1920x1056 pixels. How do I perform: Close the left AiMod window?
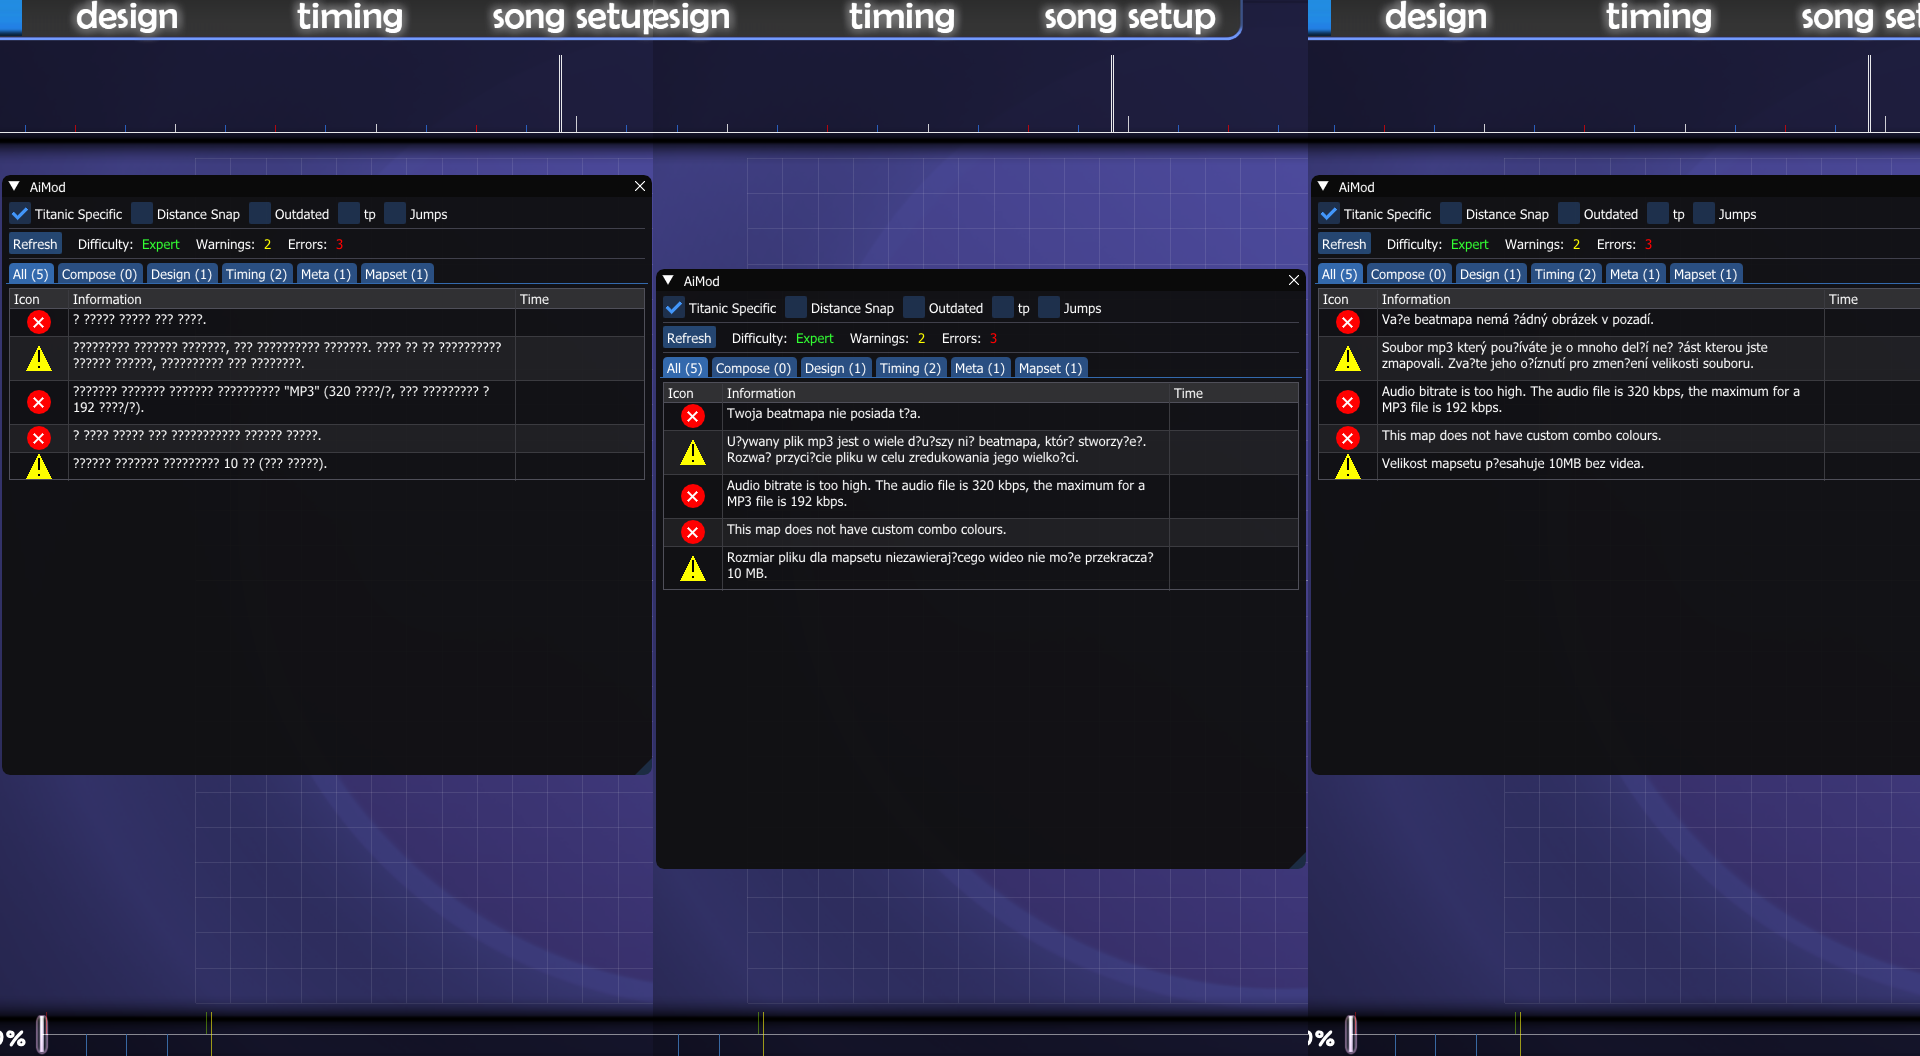click(x=640, y=186)
